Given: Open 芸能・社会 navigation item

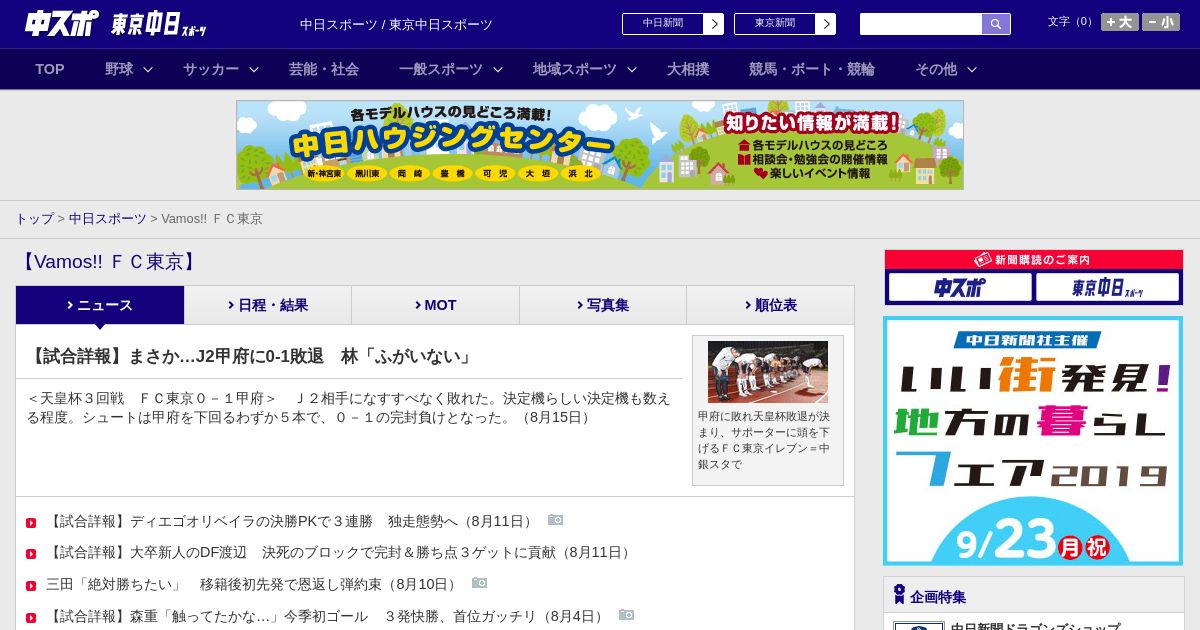Looking at the screenshot, I should (324, 69).
